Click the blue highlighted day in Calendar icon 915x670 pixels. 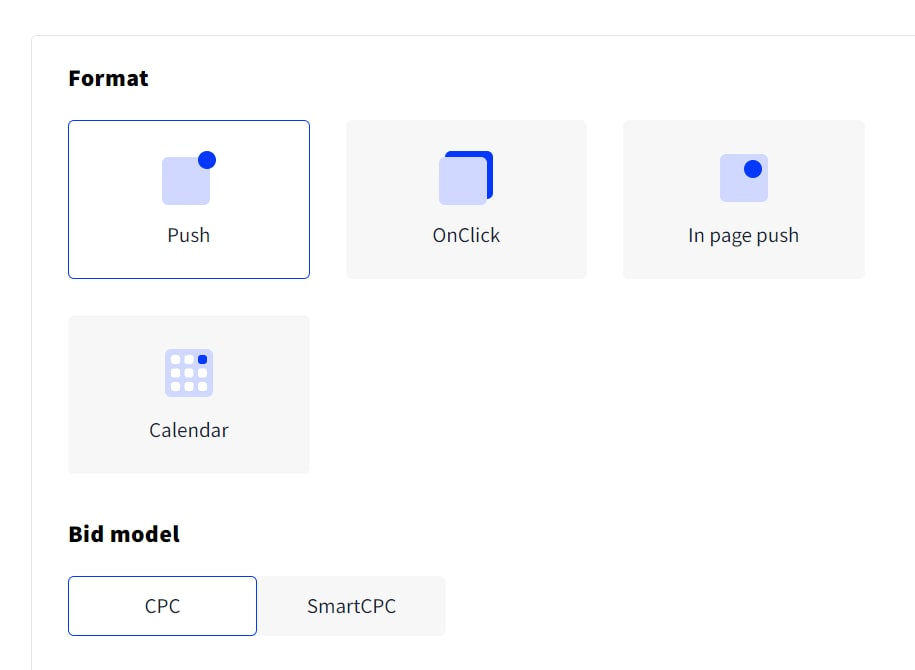click(202, 359)
